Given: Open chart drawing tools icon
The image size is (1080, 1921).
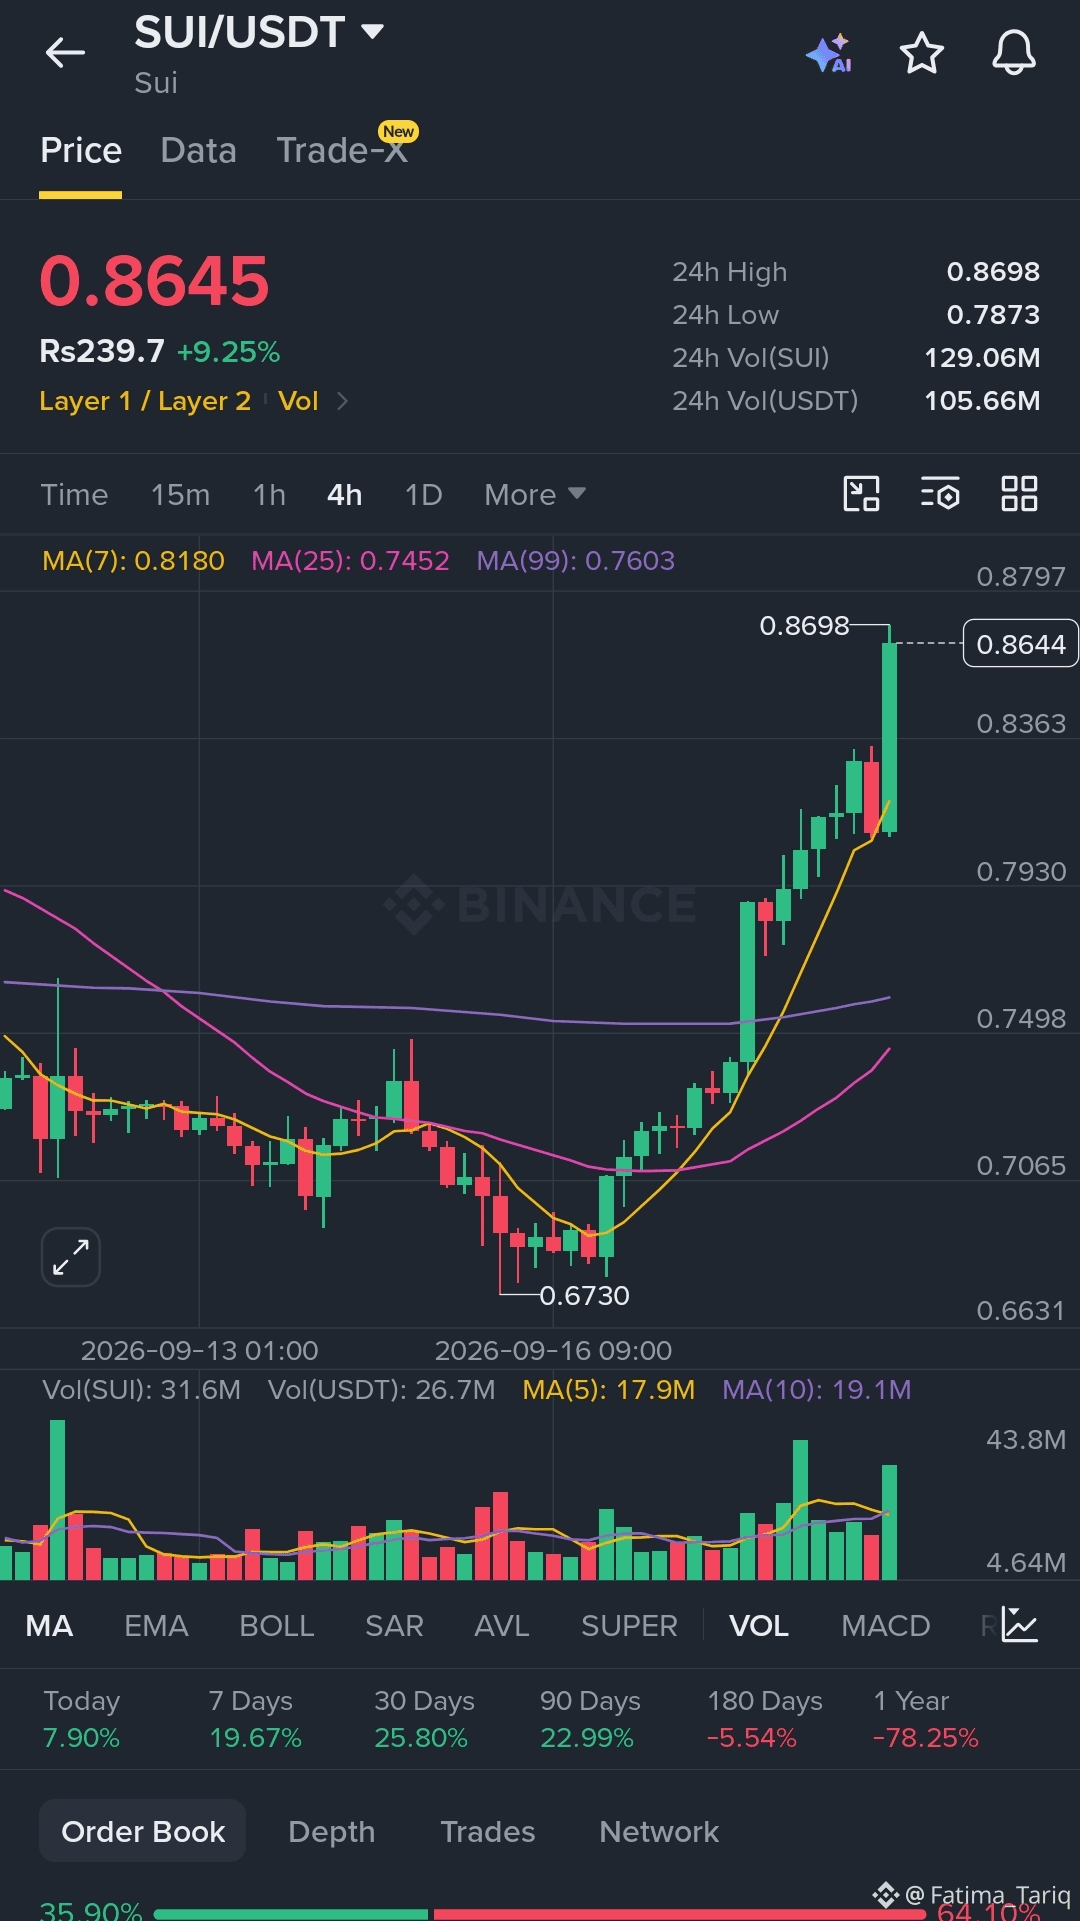Looking at the screenshot, I should (861, 494).
